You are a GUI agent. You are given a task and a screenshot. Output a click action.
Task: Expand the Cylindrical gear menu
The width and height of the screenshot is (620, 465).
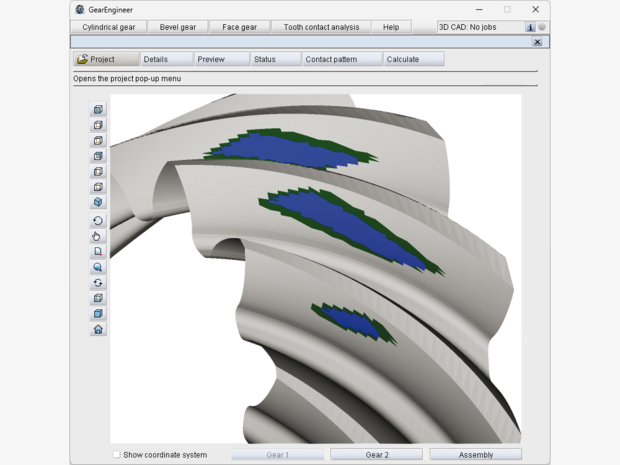[x=109, y=27]
